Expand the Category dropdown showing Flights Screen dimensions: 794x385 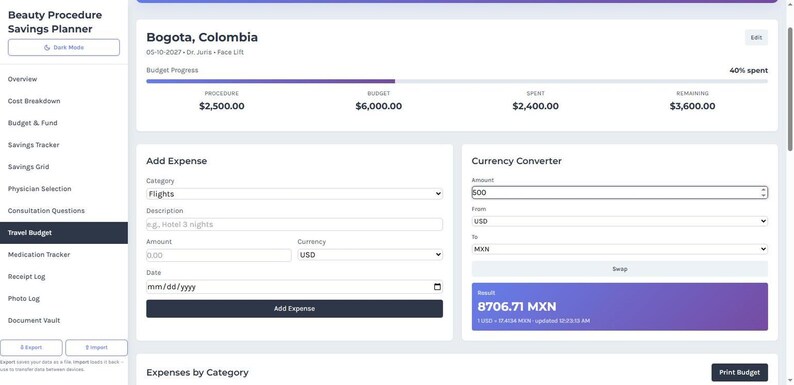tap(294, 194)
